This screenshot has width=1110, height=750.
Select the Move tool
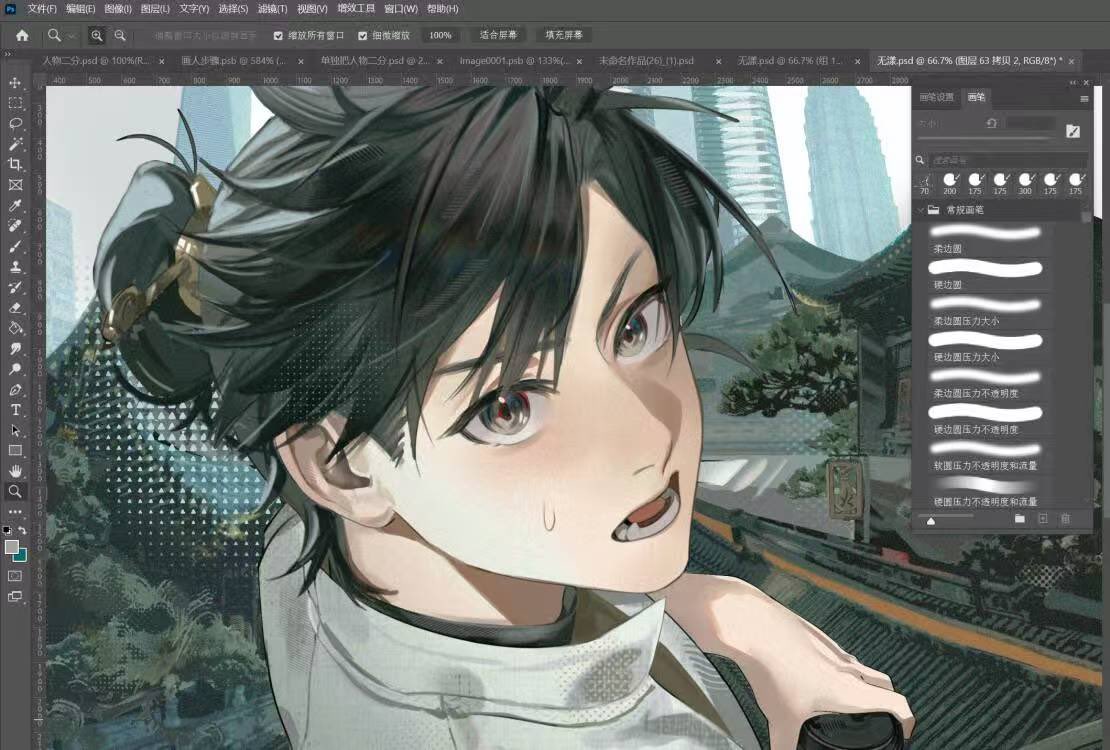(15, 83)
